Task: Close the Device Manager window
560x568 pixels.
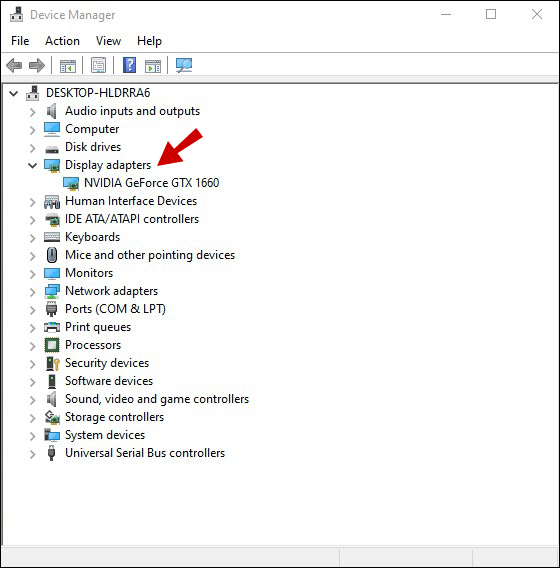Action: tap(536, 14)
